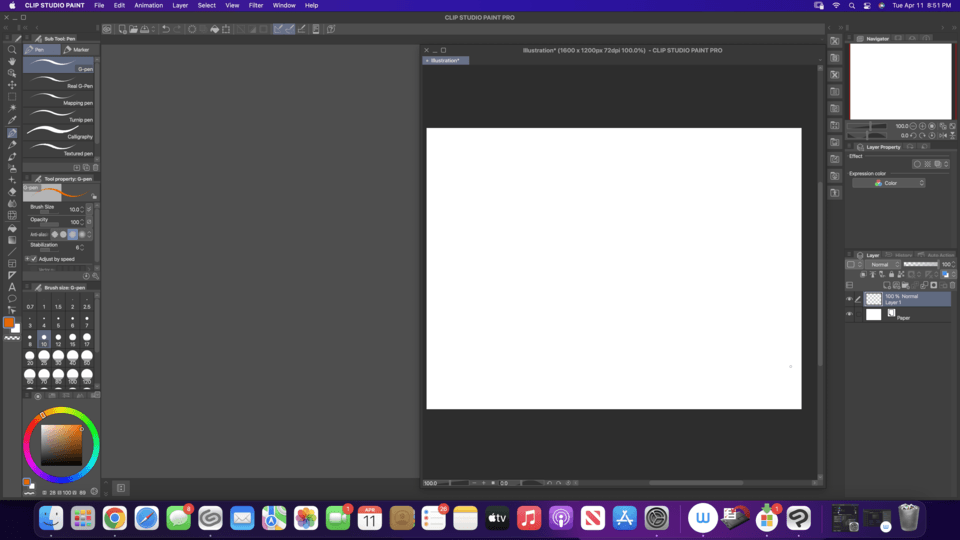
Task: Click the Illustration canvas tab
Action: tap(446, 61)
